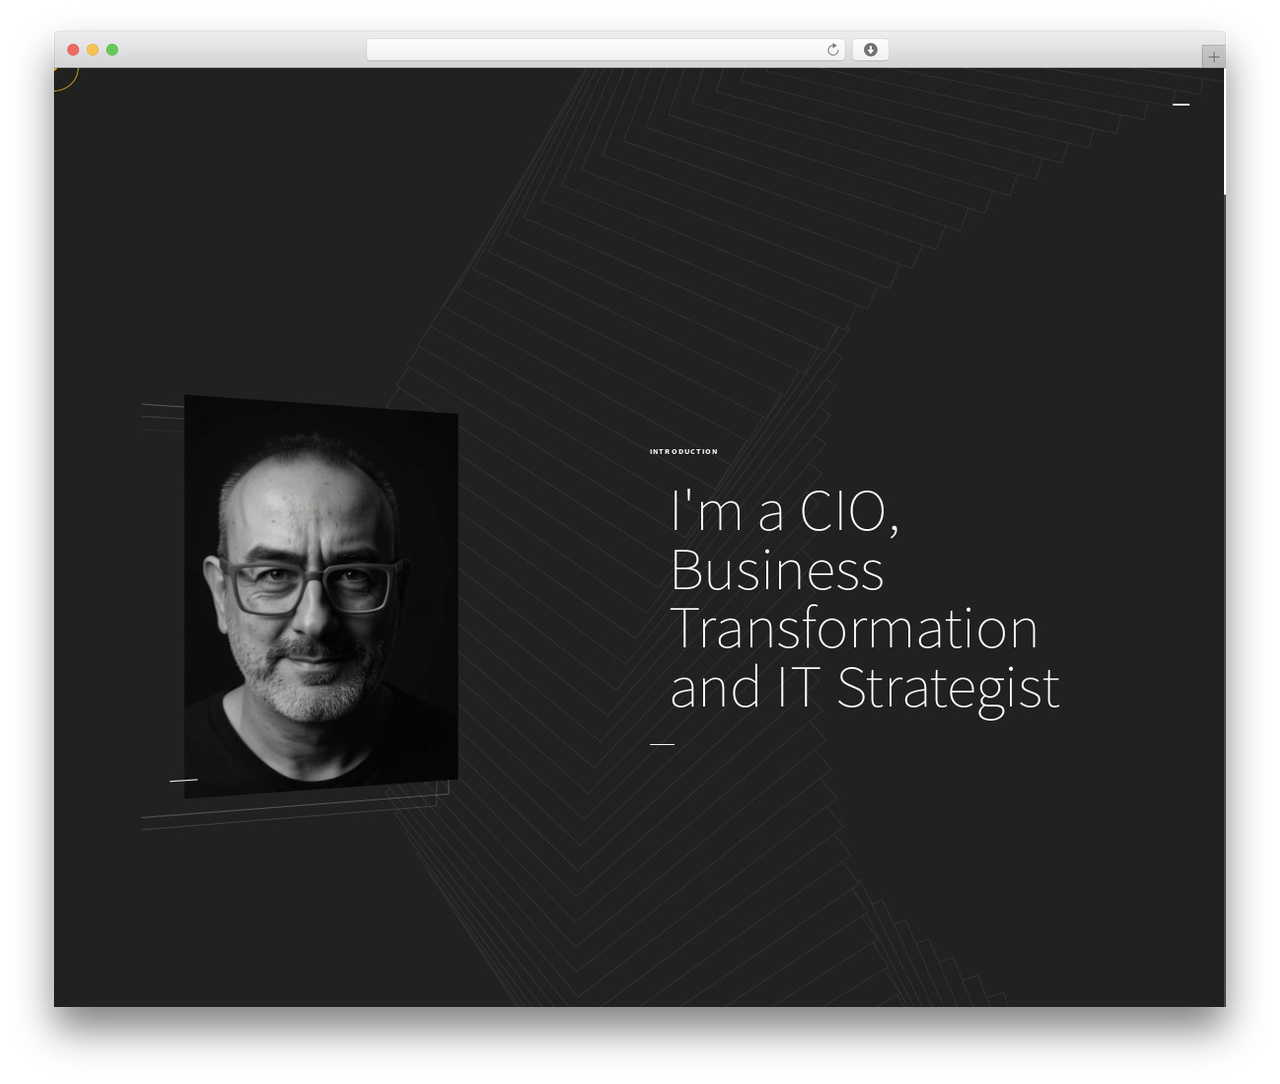This screenshot has height=1084, width=1280.
Task: Click the page's vertical scrollbar thumb
Action: [x=1224, y=131]
